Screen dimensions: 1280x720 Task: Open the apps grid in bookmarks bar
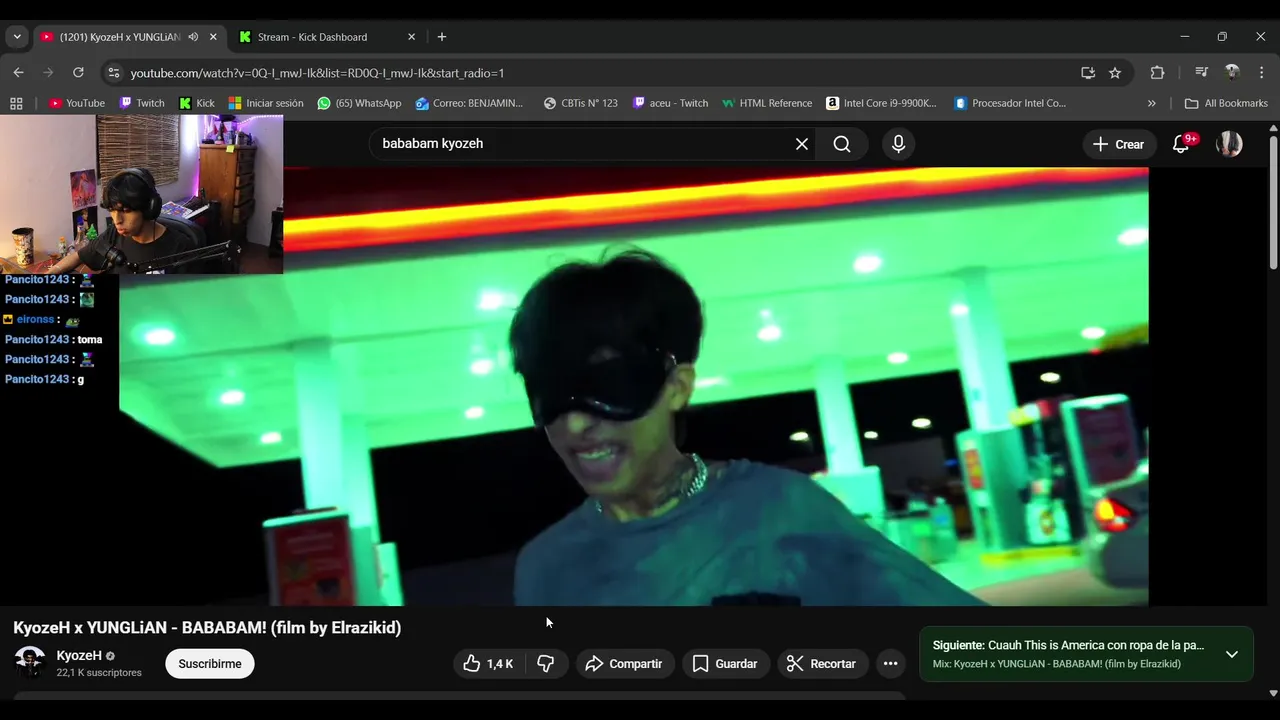tap(16, 103)
